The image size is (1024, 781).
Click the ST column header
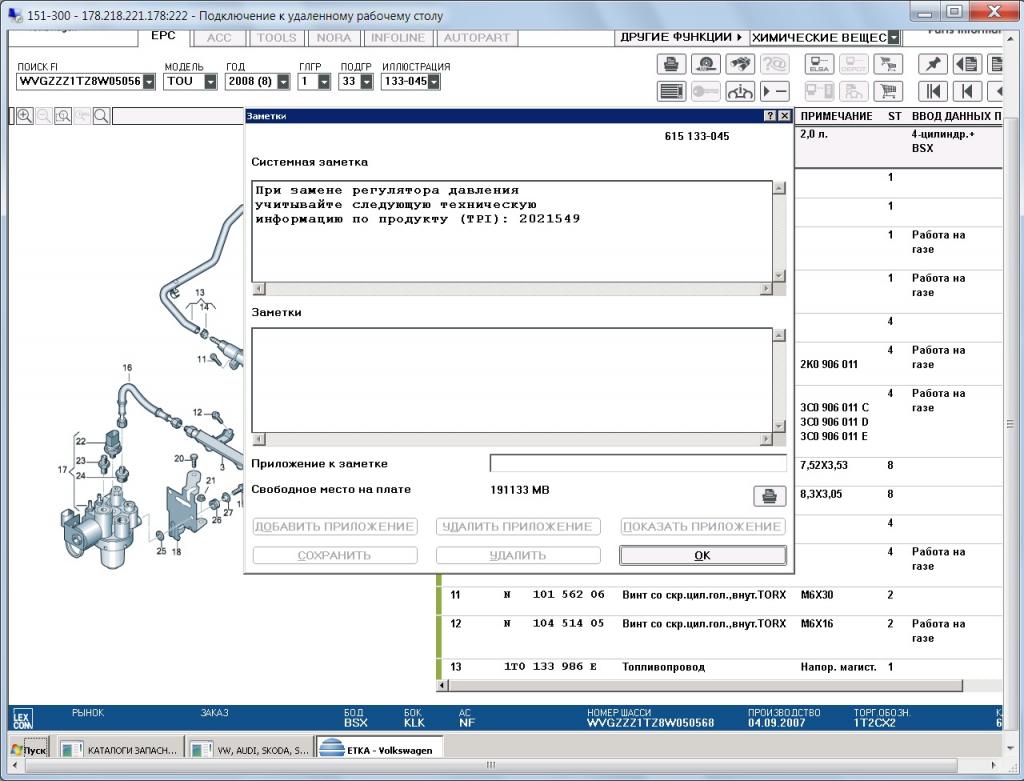coord(894,116)
